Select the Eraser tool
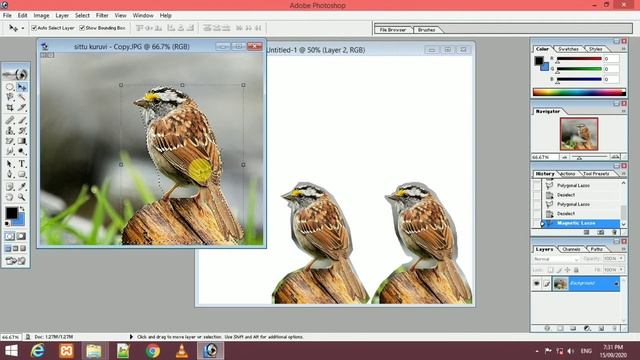 click(10, 141)
